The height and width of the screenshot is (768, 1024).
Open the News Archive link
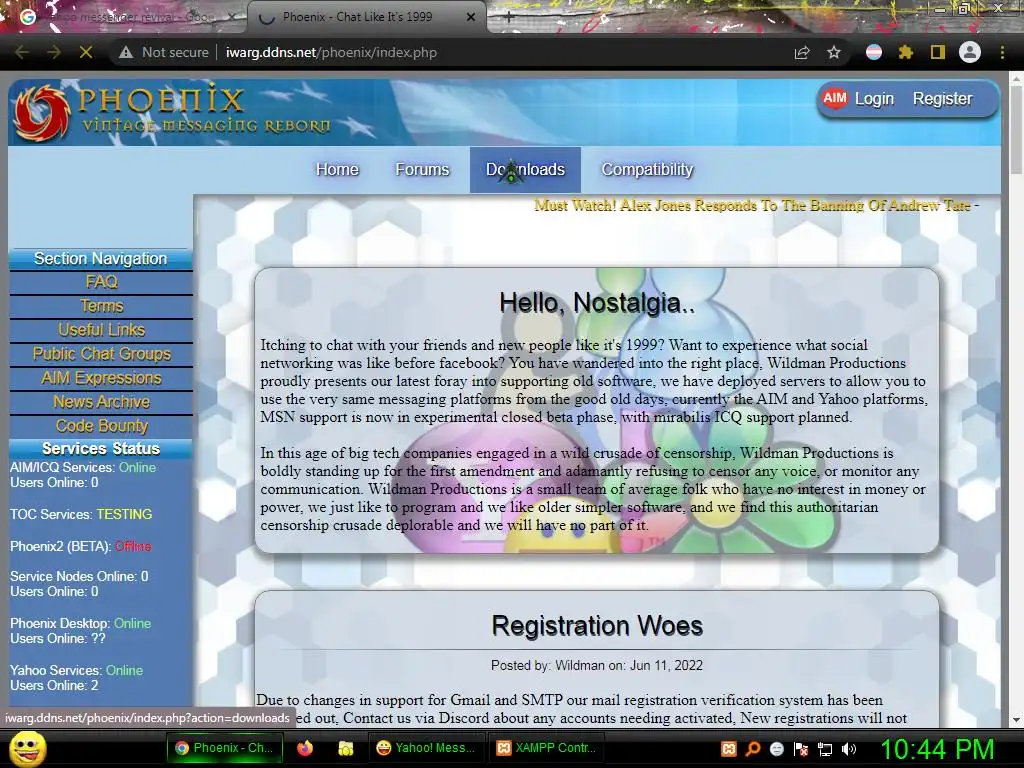click(x=101, y=402)
